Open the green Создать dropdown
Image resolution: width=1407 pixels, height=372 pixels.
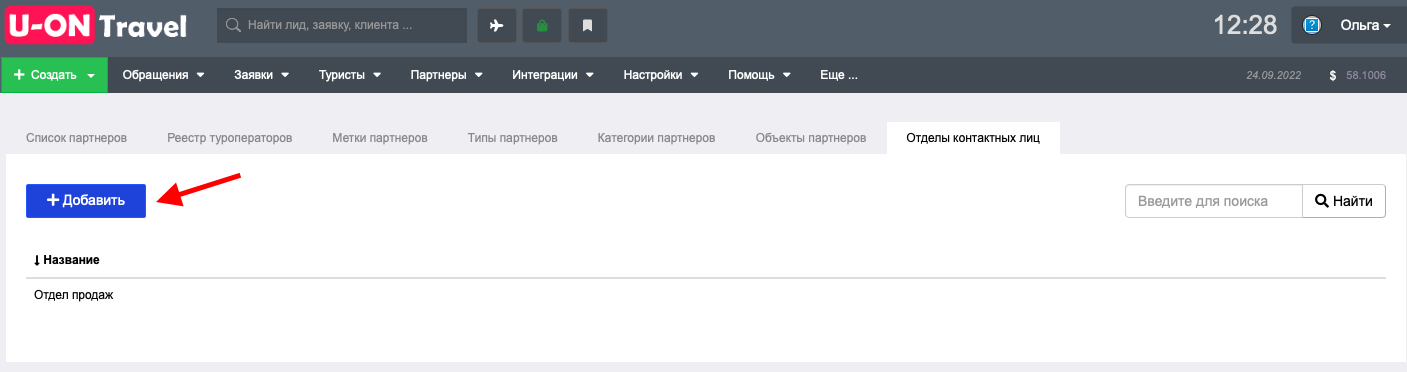[x=54, y=75]
